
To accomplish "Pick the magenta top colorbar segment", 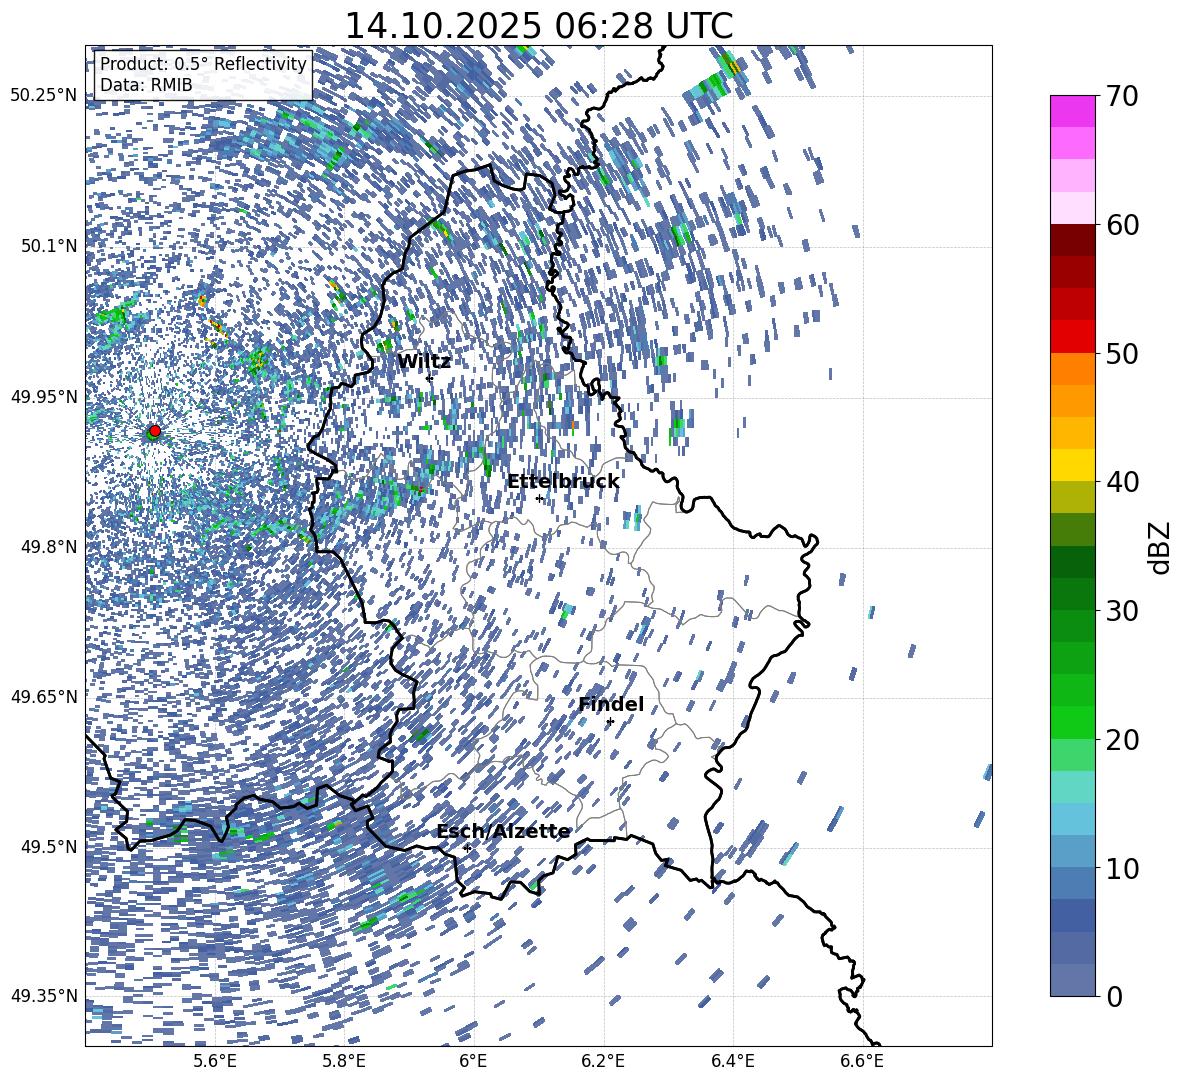I will coord(1072,112).
